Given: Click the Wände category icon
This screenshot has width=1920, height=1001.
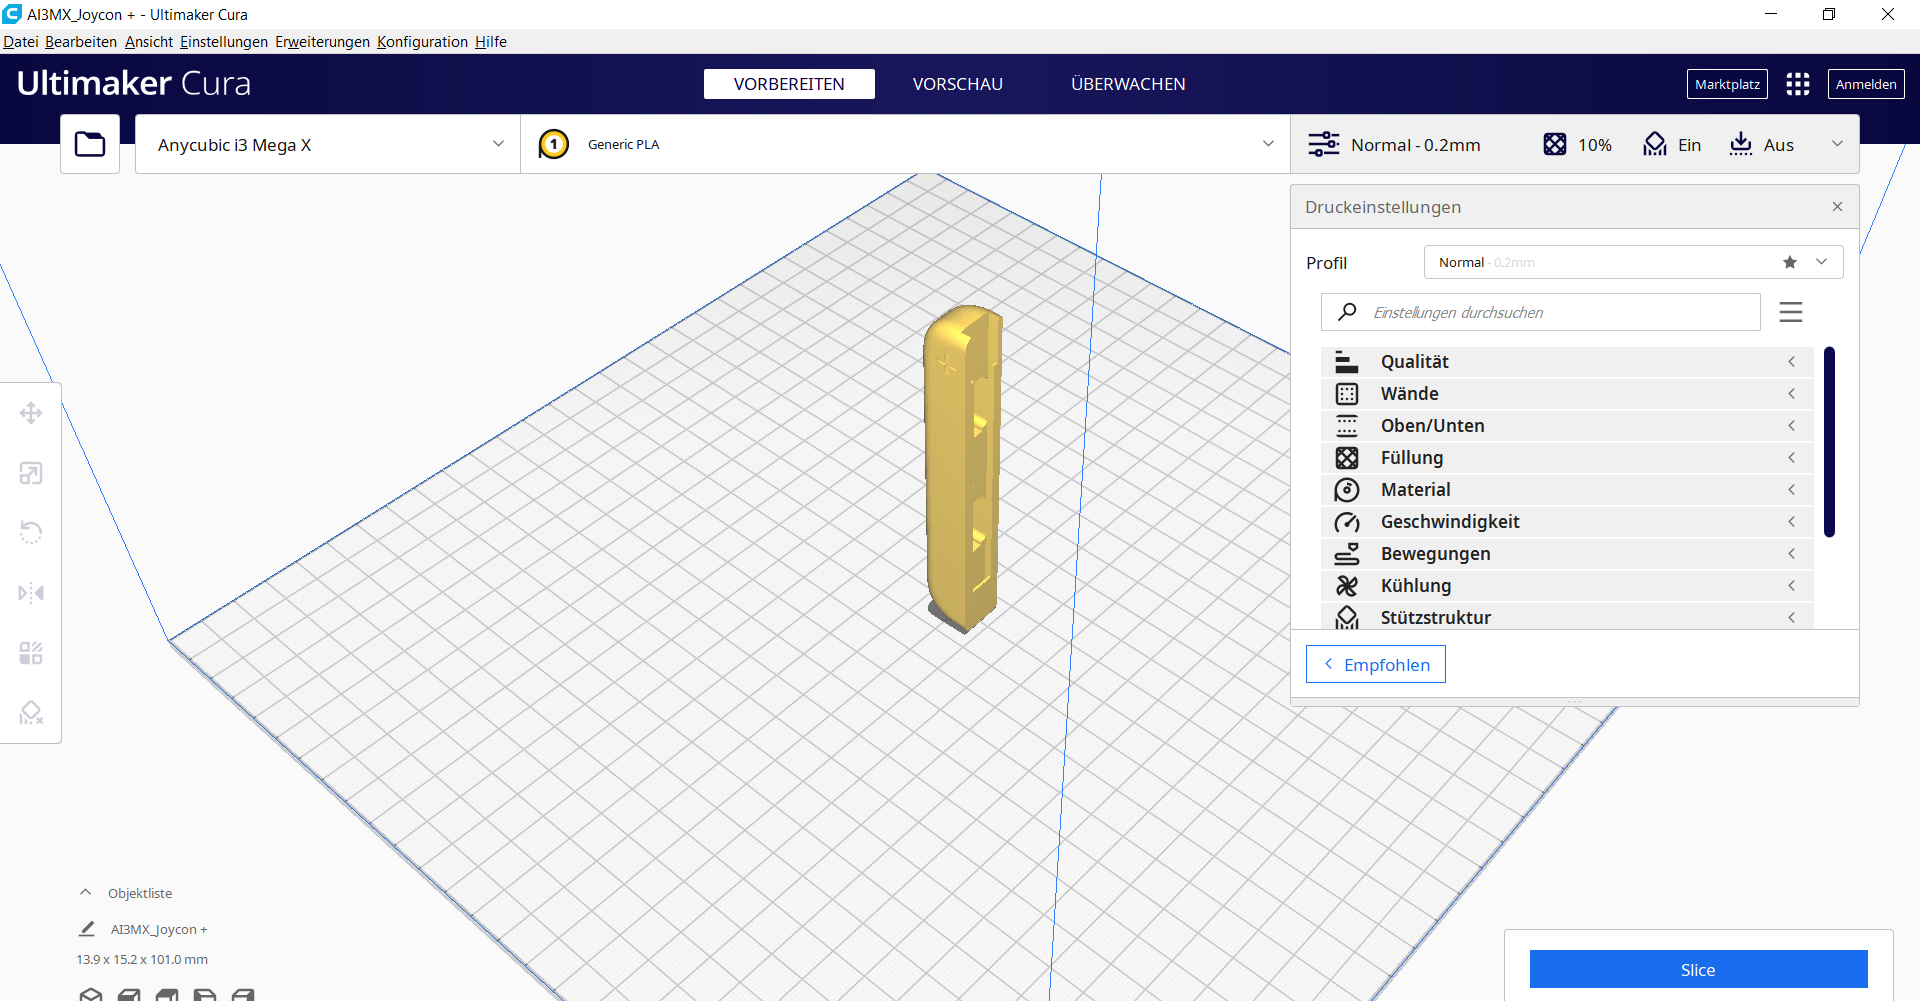Looking at the screenshot, I should coord(1347,394).
